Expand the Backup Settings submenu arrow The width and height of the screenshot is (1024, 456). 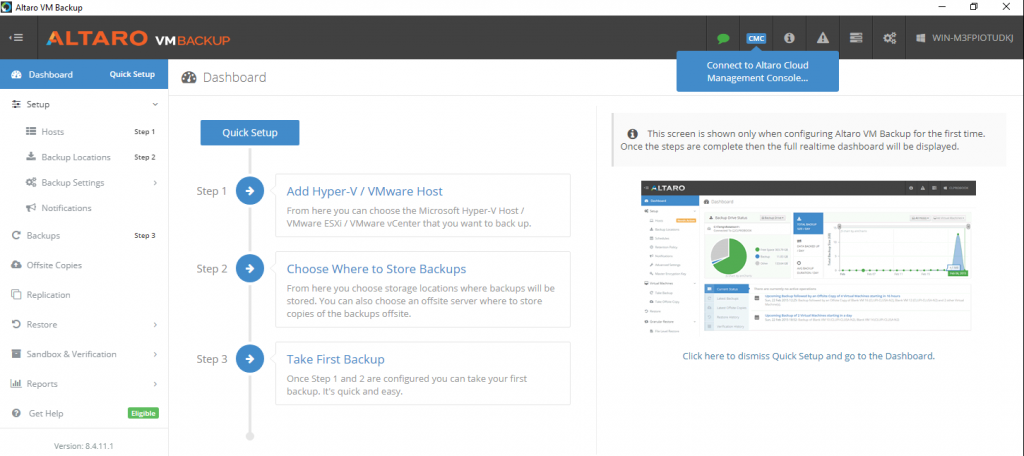tap(155, 183)
